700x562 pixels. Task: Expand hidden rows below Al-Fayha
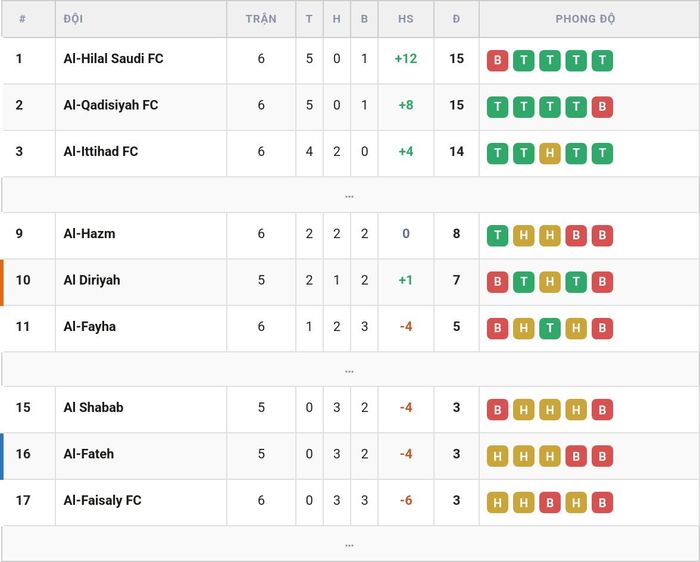point(350,370)
